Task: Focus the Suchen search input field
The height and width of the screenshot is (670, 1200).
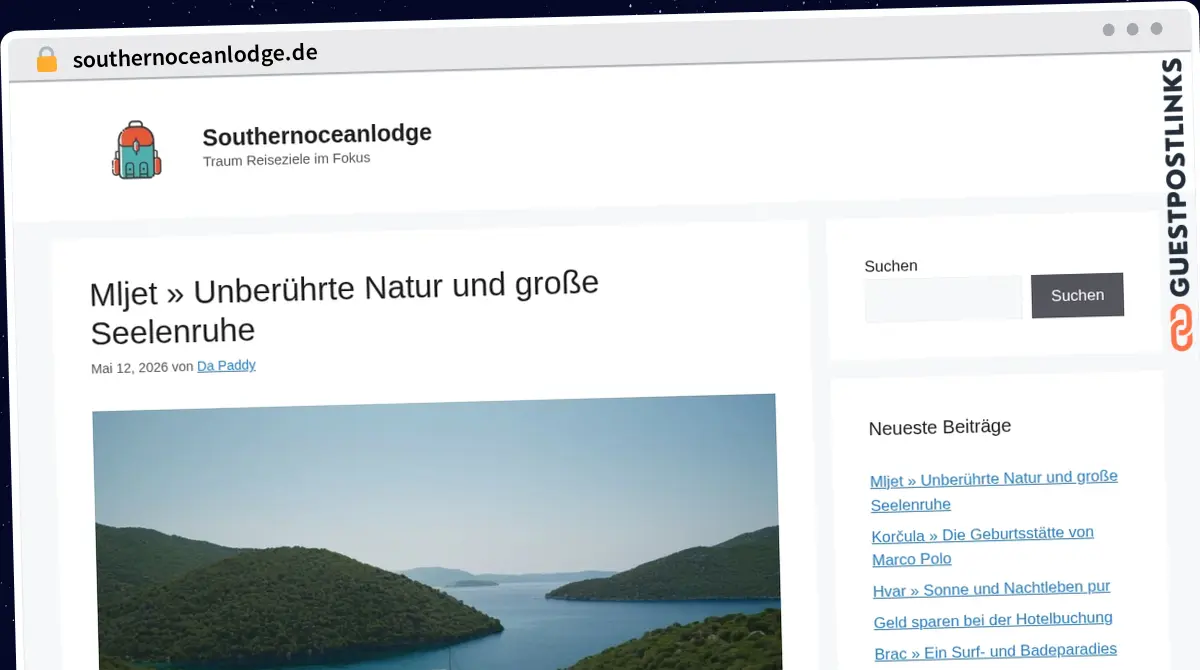Action: pos(943,298)
